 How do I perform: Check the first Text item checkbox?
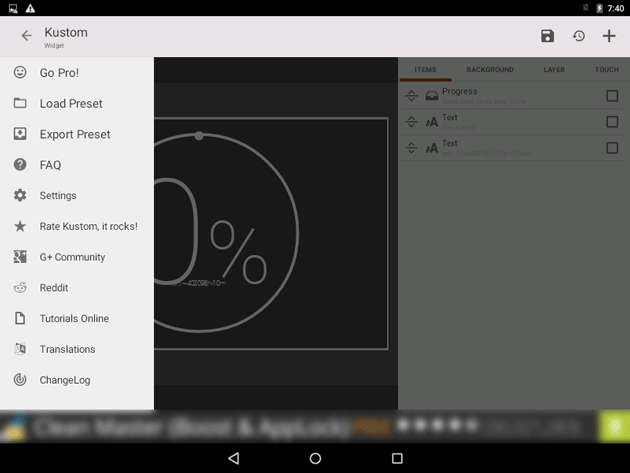(612, 122)
